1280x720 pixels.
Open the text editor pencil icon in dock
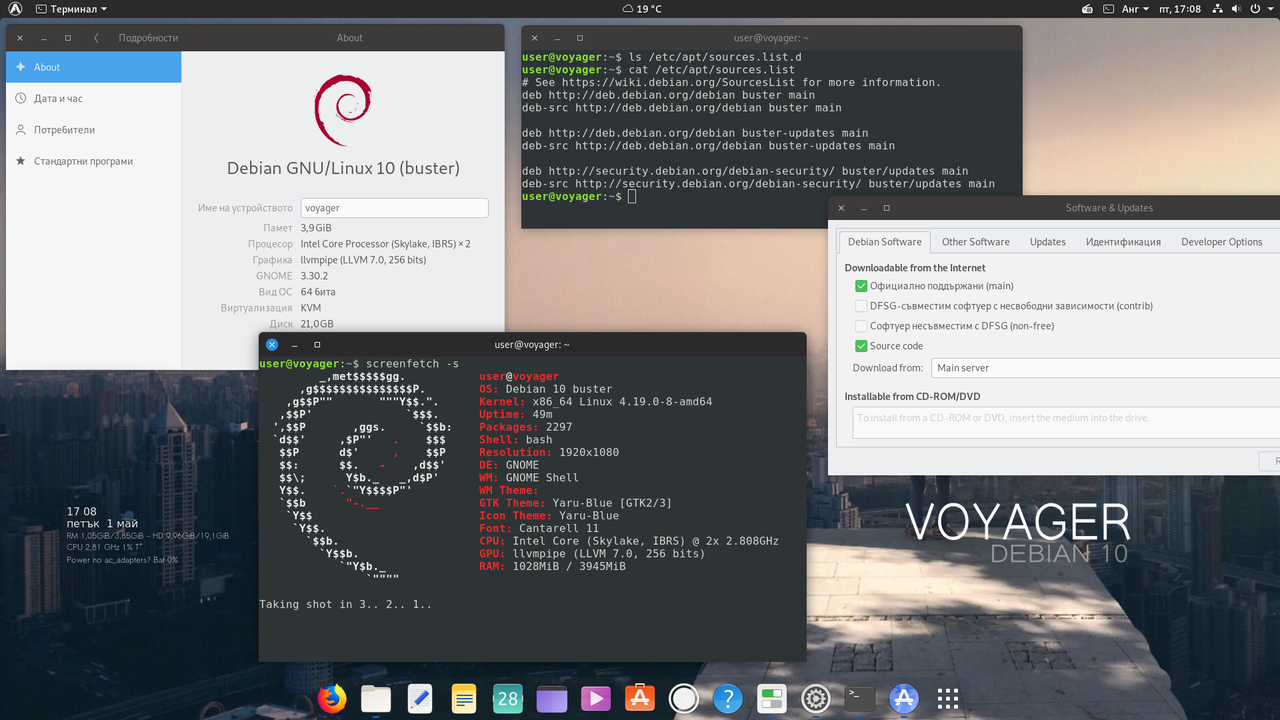[420, 698]
